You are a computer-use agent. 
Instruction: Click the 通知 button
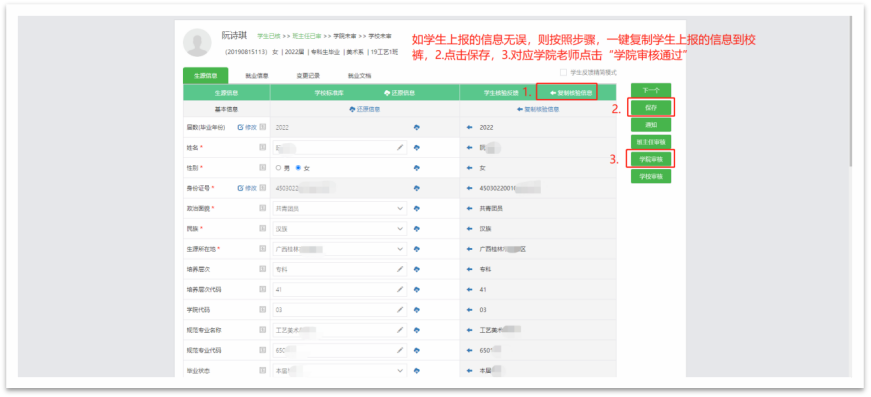pyautogui.click(x=651, y=124)
